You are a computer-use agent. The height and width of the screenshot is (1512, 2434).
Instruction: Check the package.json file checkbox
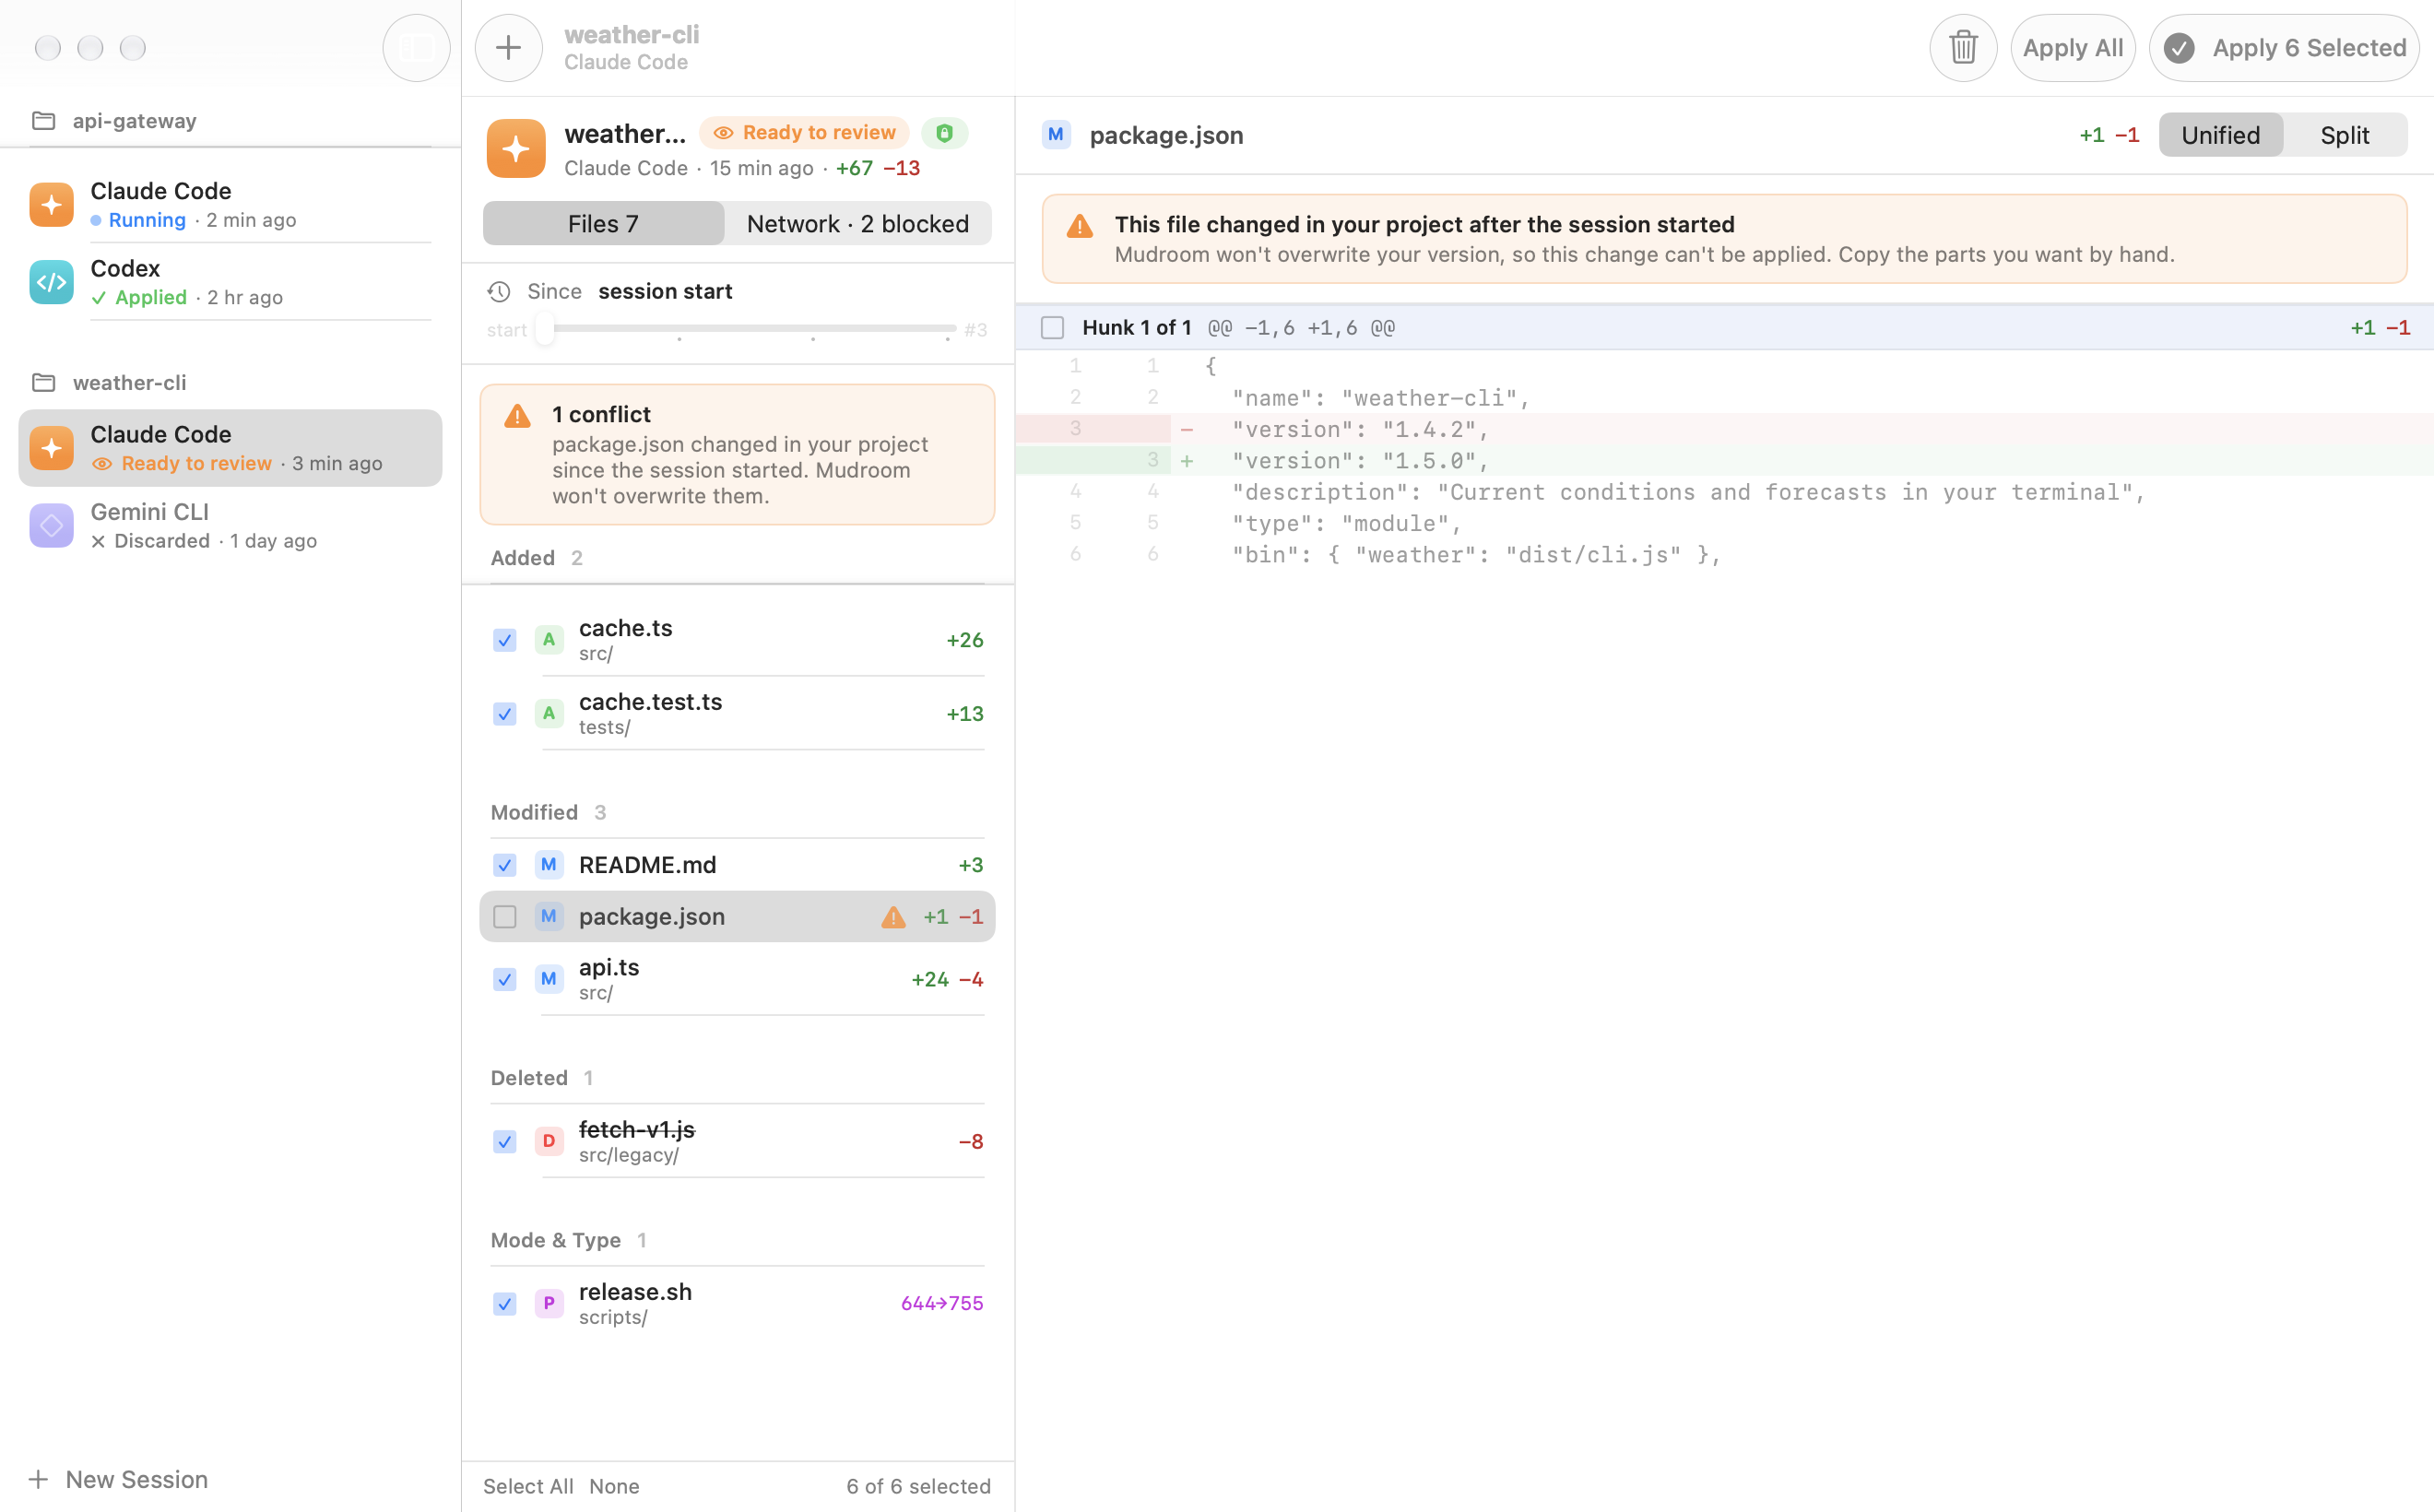pyautogui.click(x=505, y=917)
